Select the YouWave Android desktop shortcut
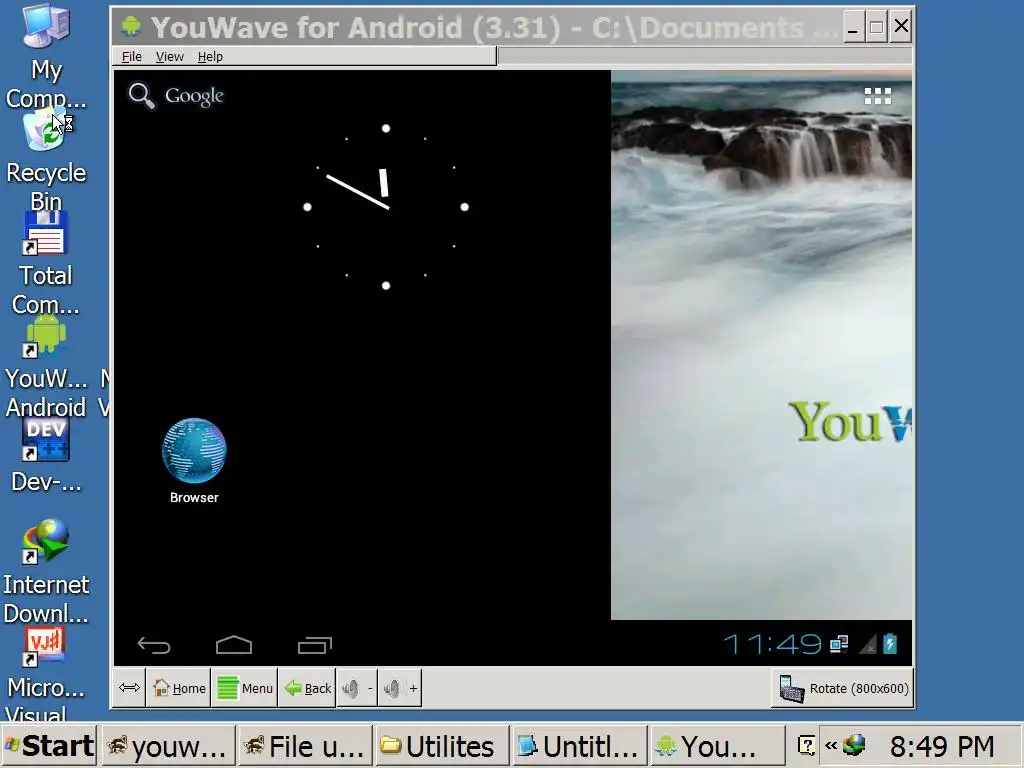Screen dimensions: 1024x768 pyautogui.click(x=46, y=367)
